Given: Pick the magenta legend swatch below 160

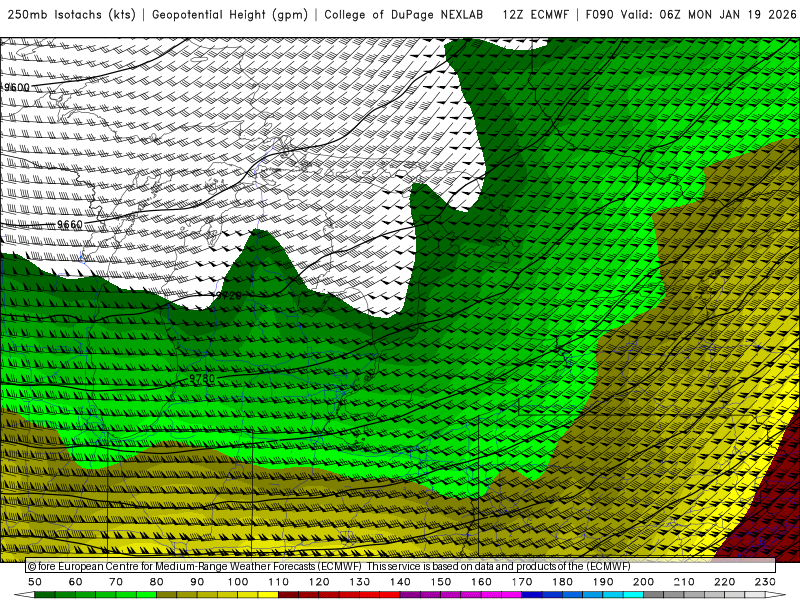Looking at the screenshot, I should 491,595.
